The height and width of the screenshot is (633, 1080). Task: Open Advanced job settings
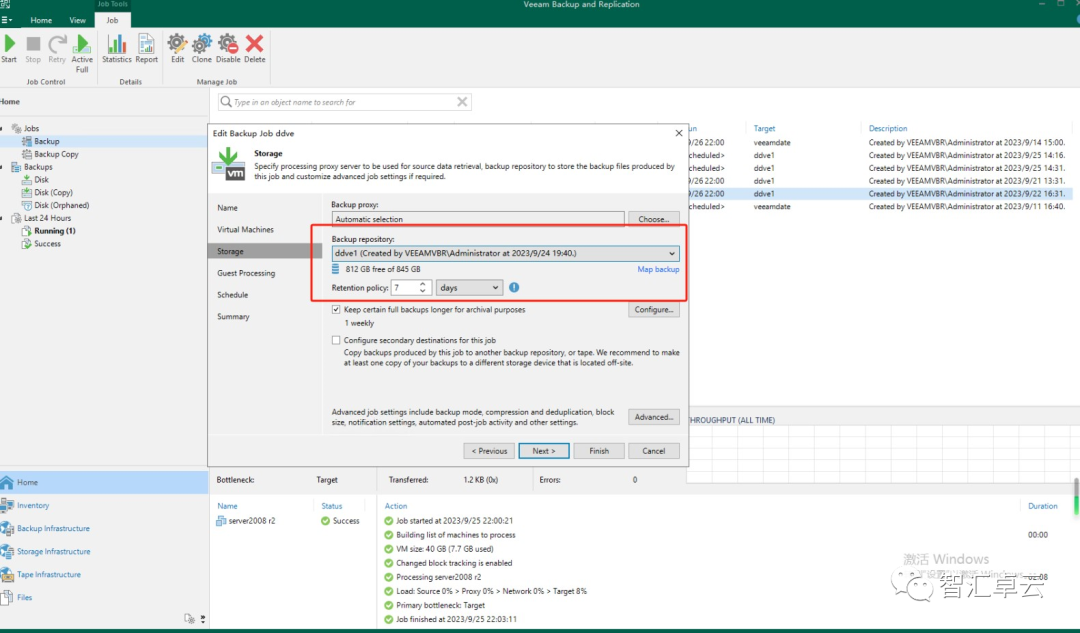coord(654,417)
